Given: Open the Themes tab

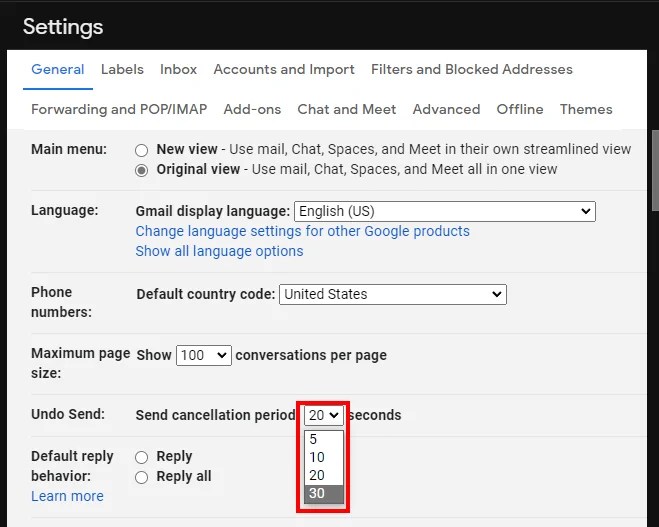Looking at the screenshot, I should (x=586, y=109).
